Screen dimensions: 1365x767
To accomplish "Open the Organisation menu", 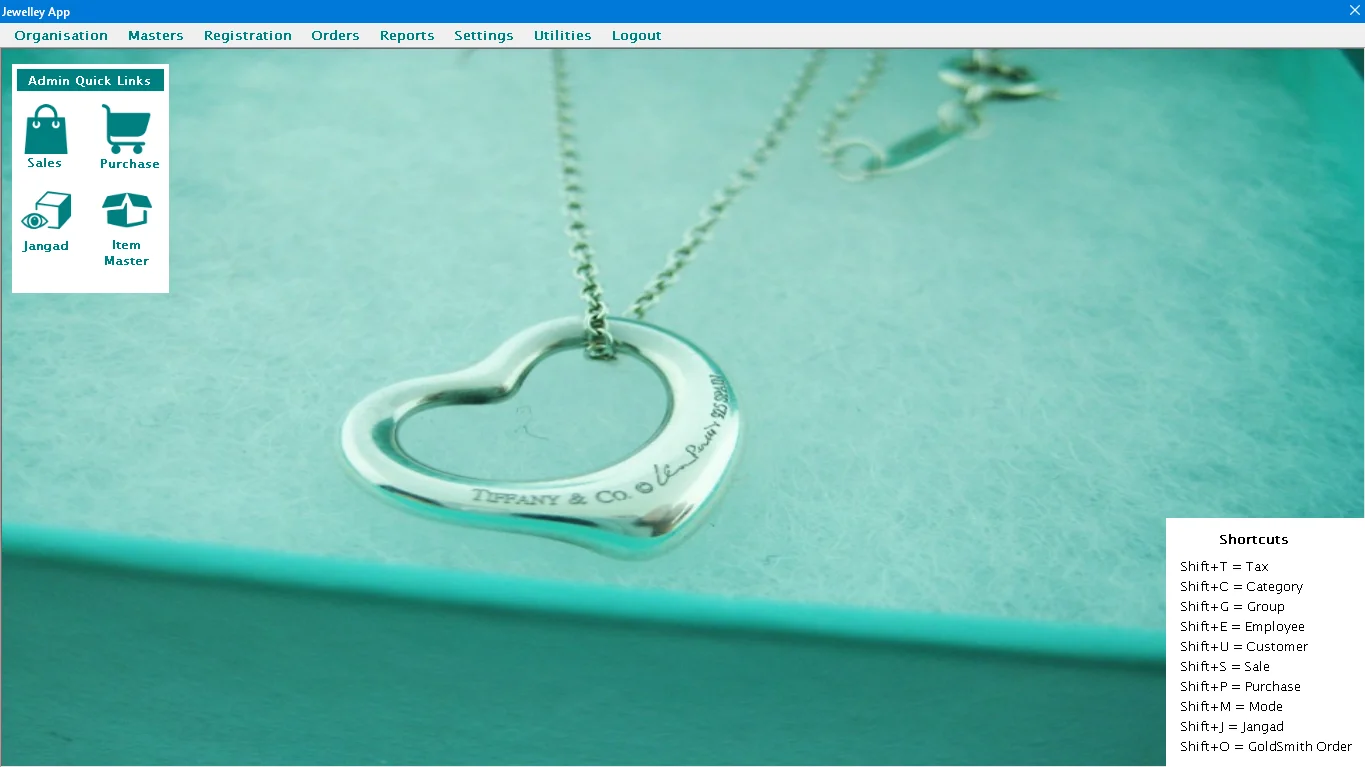I will pyautogui.click(x=61, y=35).
